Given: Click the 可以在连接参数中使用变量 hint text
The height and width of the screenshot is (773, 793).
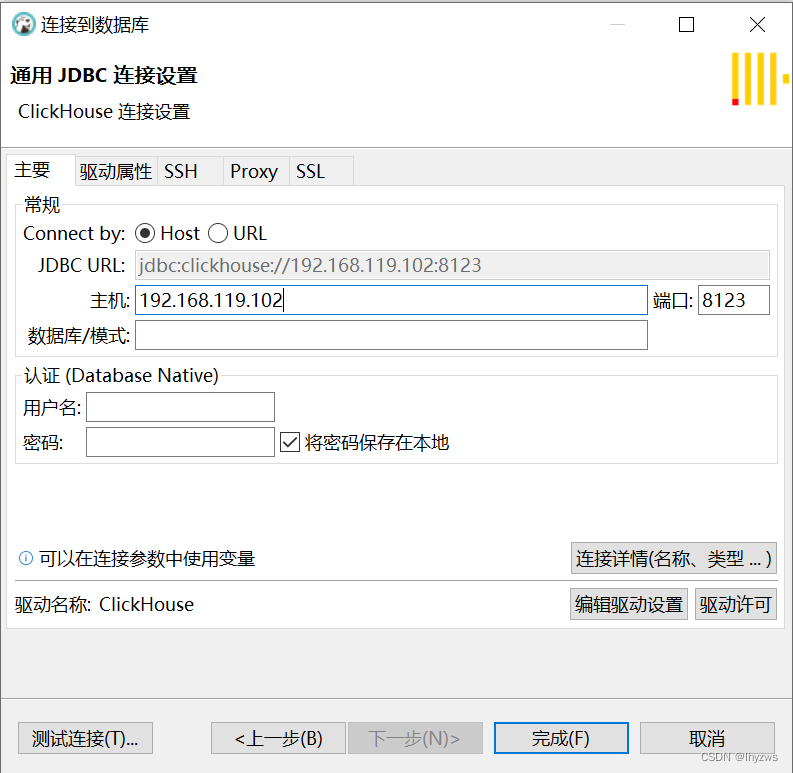Looking at the screenshot, I should coord(147,559).
